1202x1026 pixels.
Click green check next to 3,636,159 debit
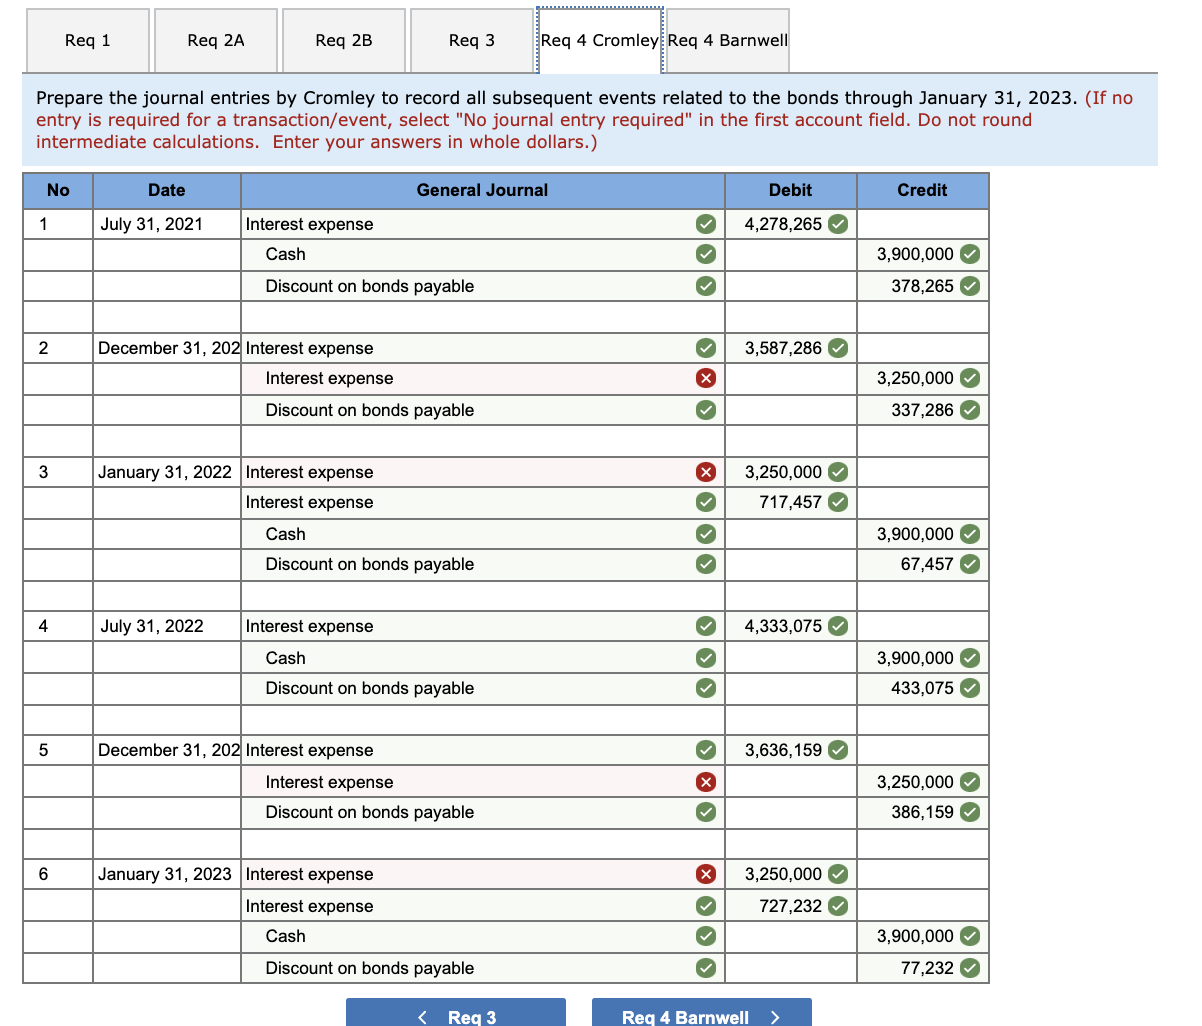(x=838, y=750)
